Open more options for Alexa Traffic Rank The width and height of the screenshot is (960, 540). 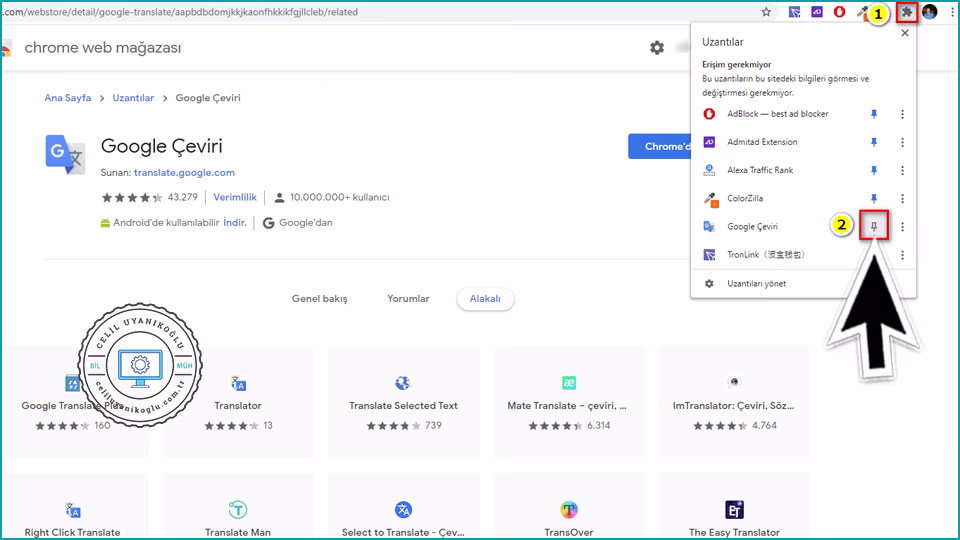point(902,170)
